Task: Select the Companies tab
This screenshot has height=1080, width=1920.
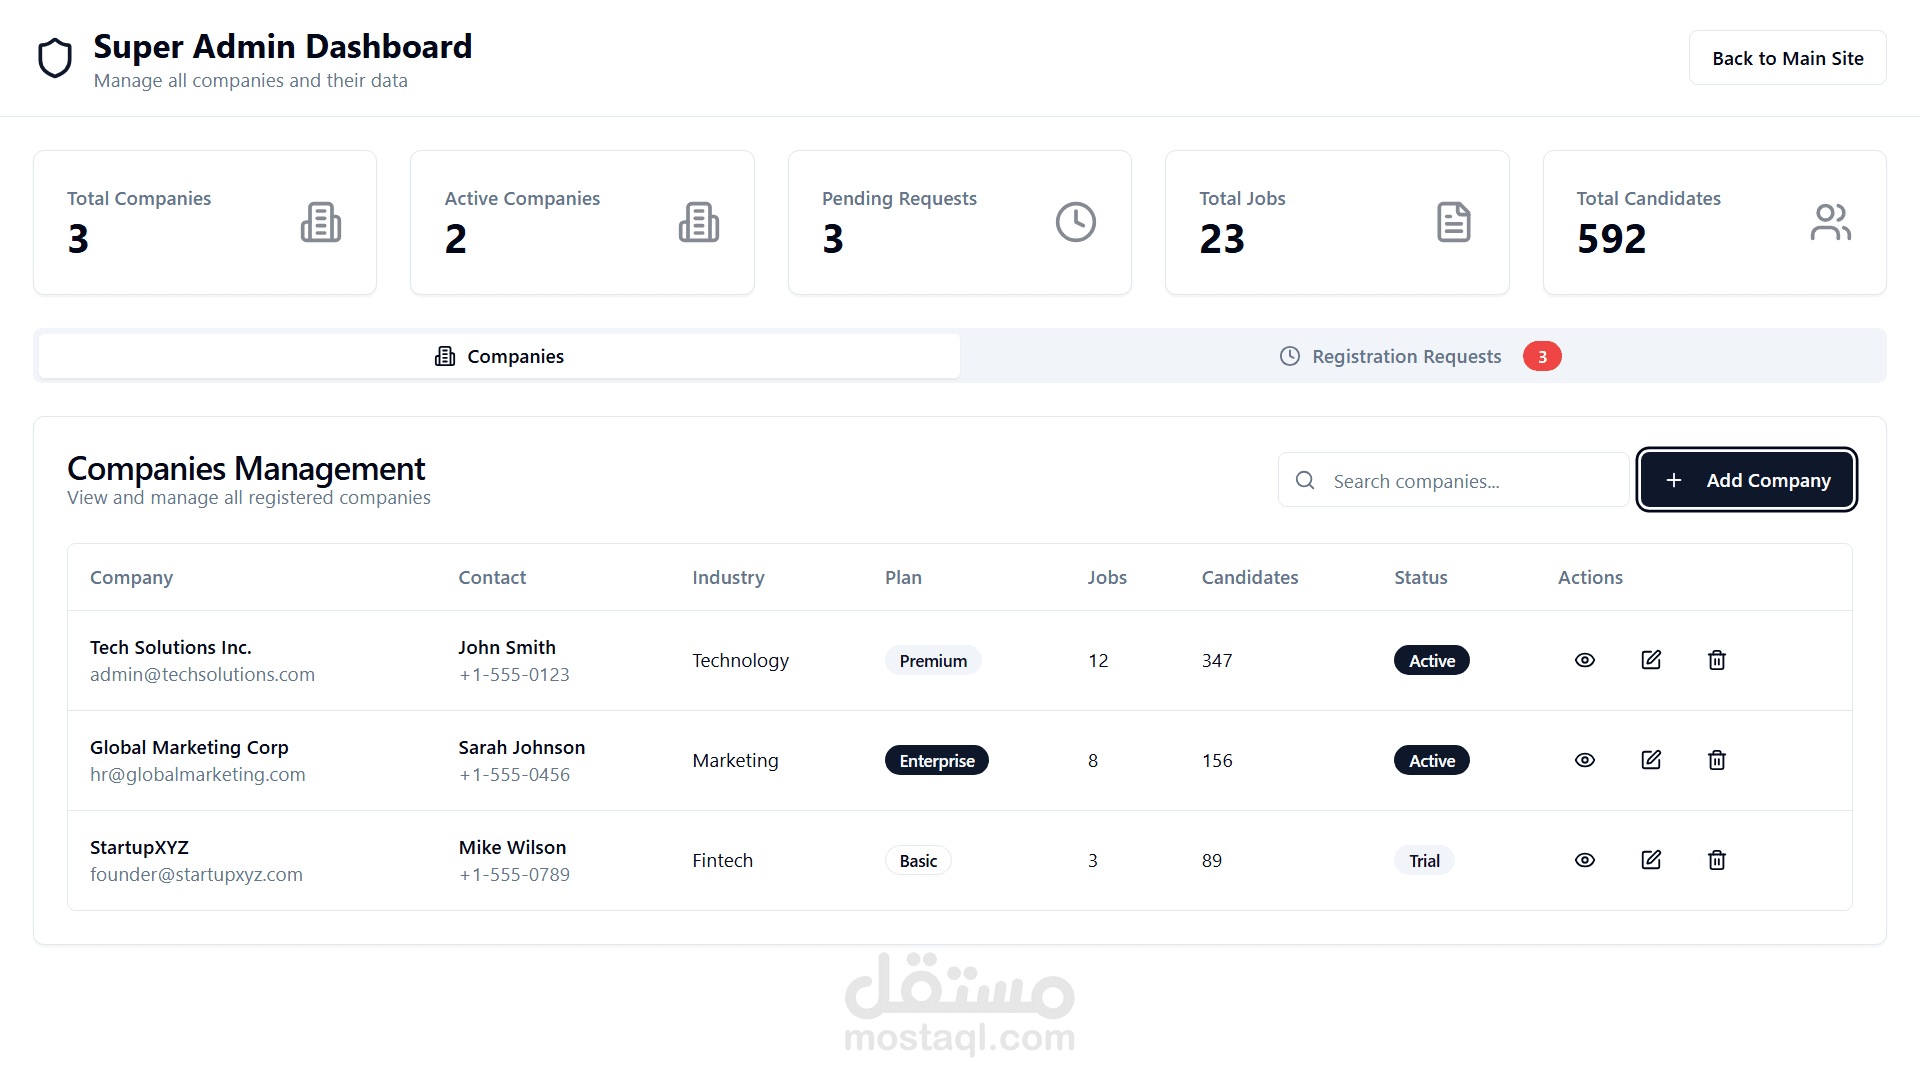Action: pyautogui.click(x=499, y=356)
